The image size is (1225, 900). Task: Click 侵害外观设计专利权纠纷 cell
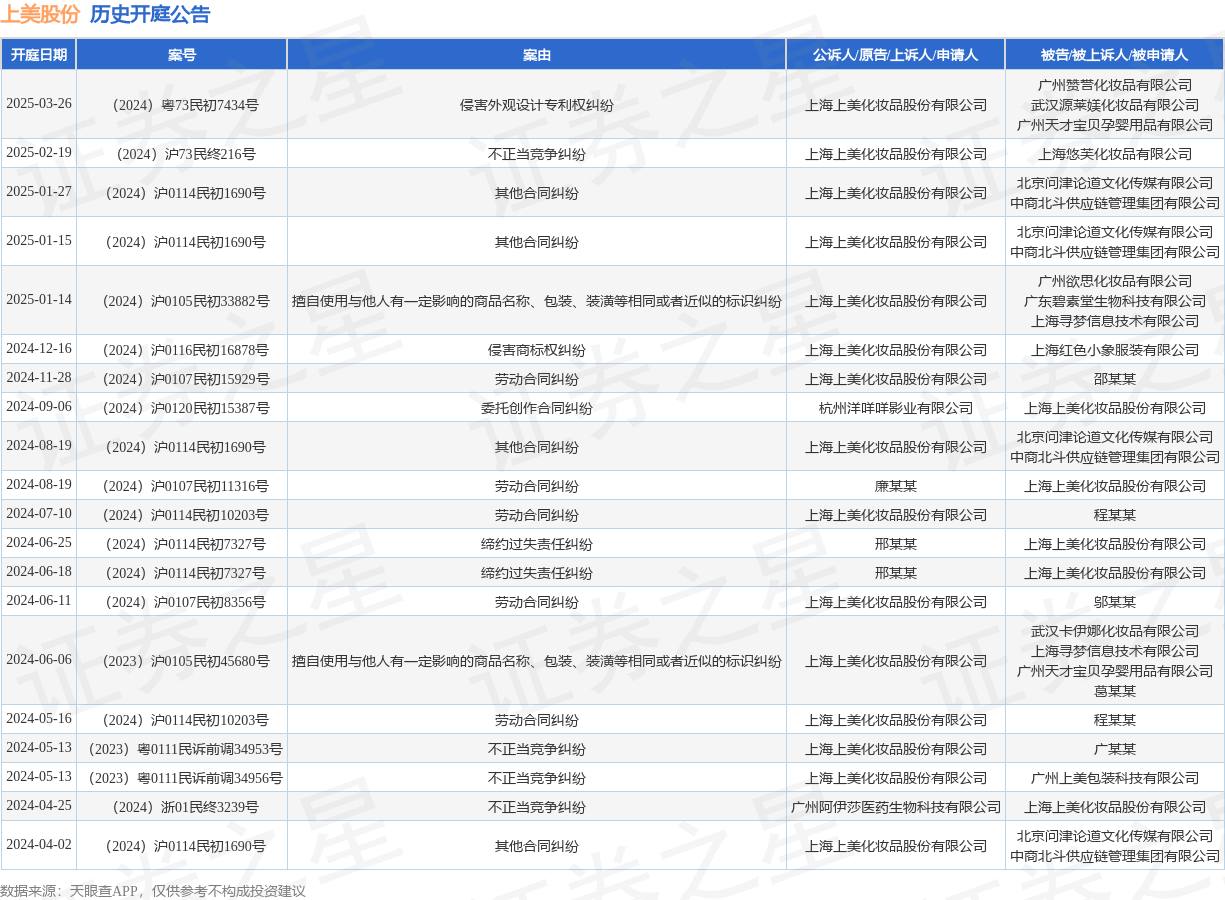coord(537,105)
